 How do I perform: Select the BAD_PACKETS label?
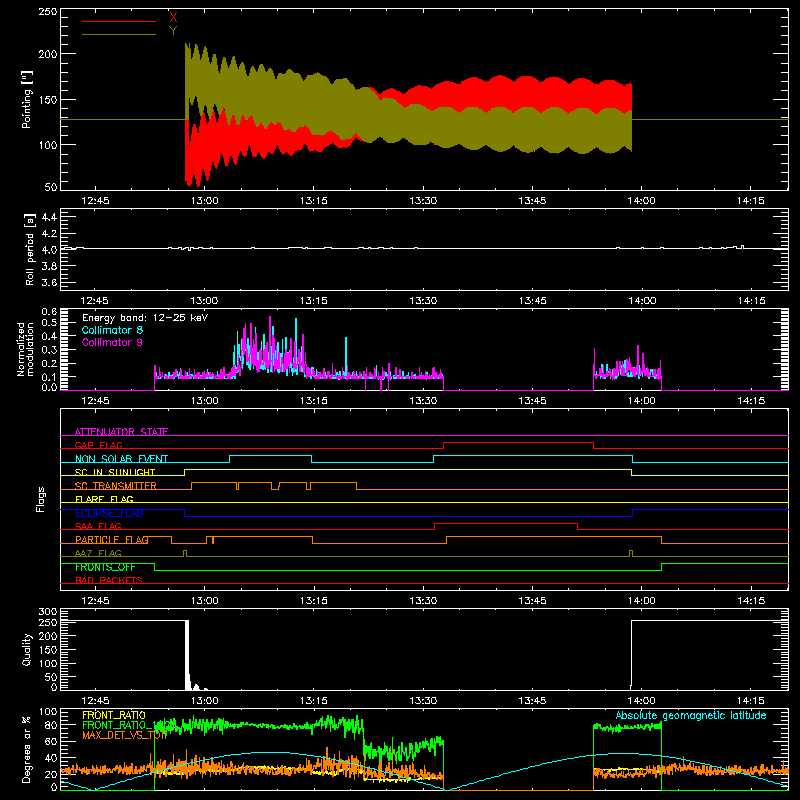click(x=109, y=580)
